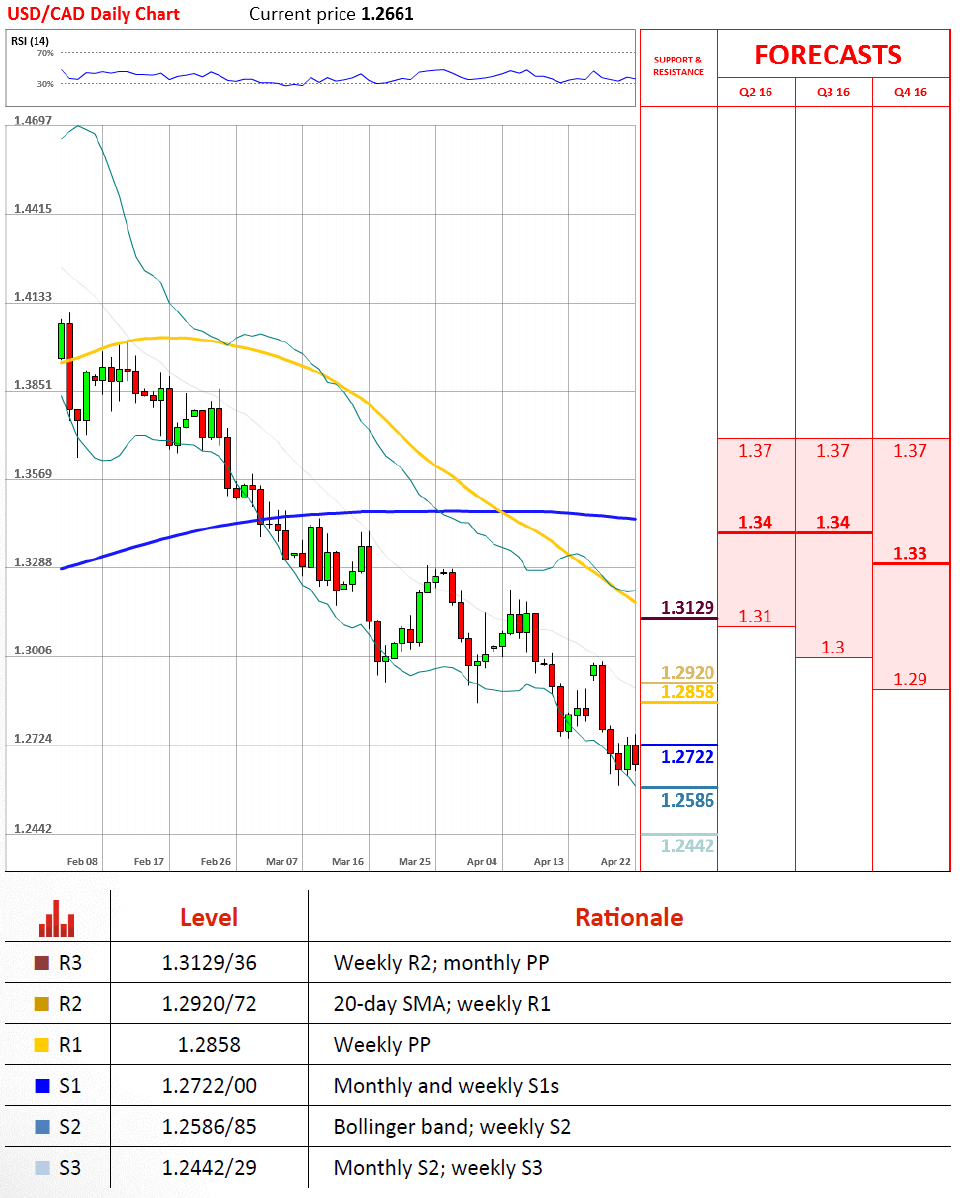This screenshot has height=1198, width=960.
Task: Click the R1 yellow color swatch
Action: point(42,1044)
